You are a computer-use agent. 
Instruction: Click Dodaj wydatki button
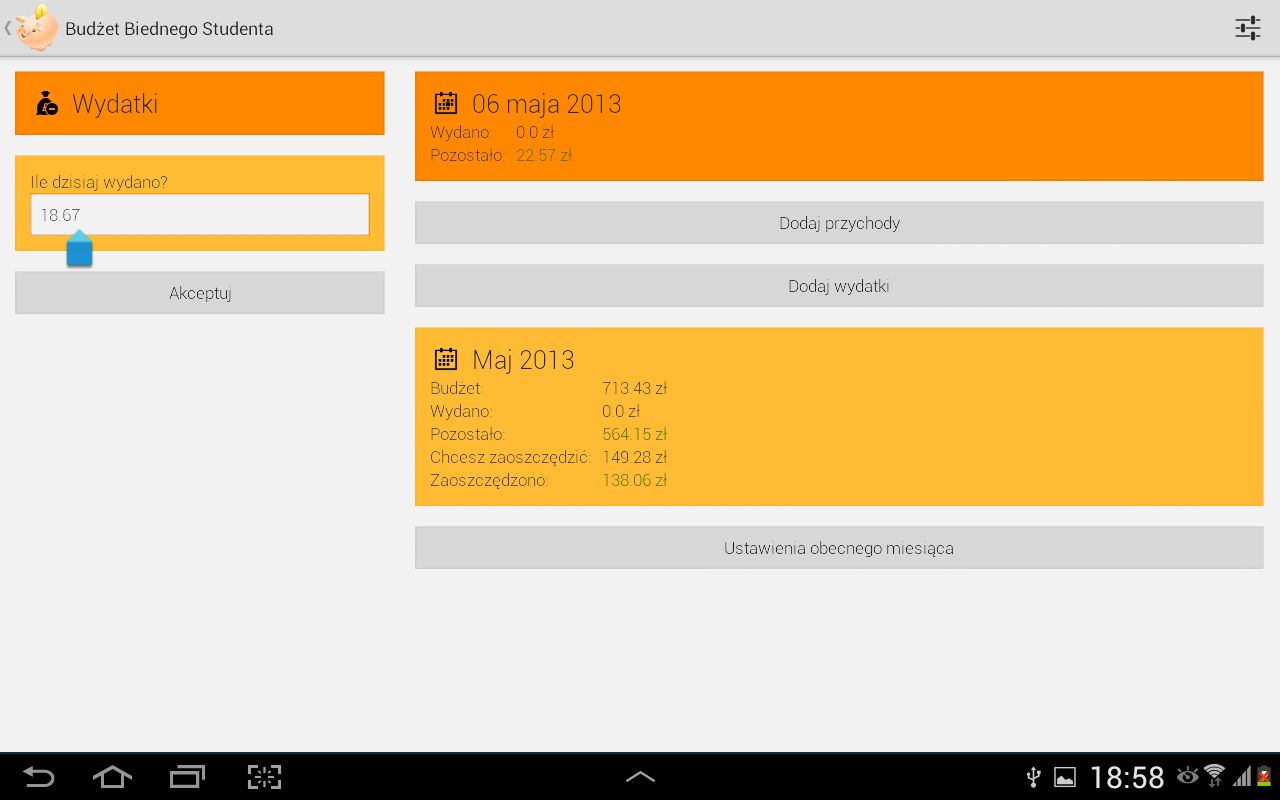(x=839, y=286)
